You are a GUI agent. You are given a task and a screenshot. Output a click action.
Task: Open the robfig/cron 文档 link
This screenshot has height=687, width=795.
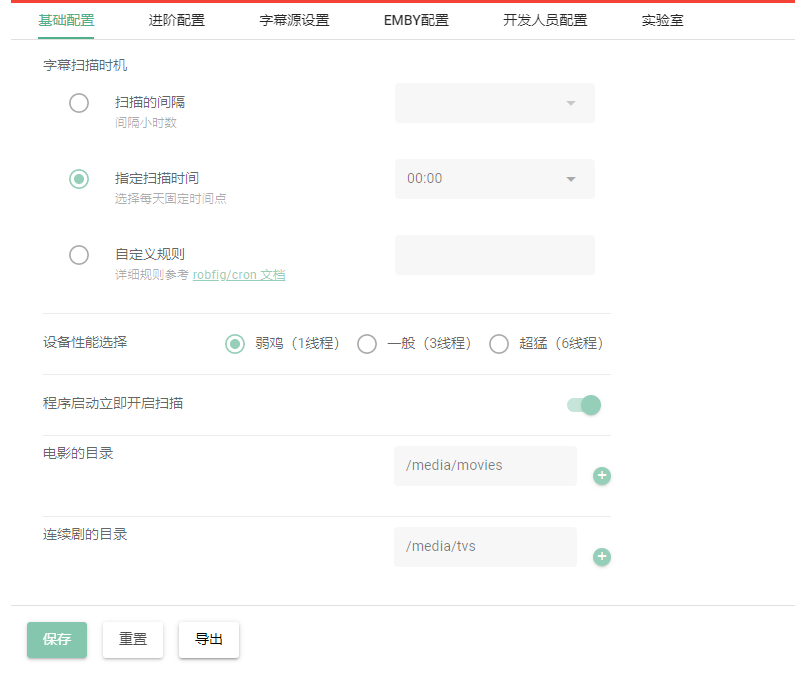239,275
